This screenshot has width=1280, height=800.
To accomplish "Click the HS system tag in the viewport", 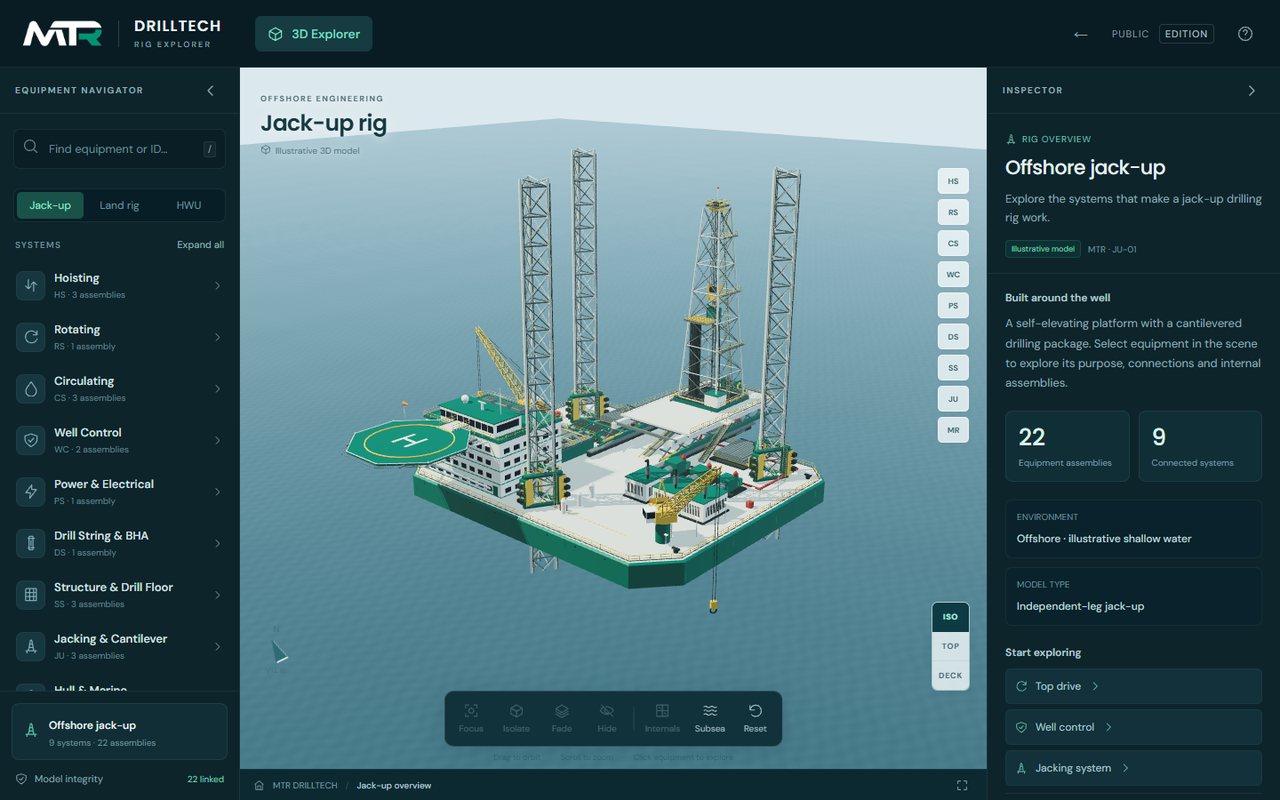I will click(953, 182).
